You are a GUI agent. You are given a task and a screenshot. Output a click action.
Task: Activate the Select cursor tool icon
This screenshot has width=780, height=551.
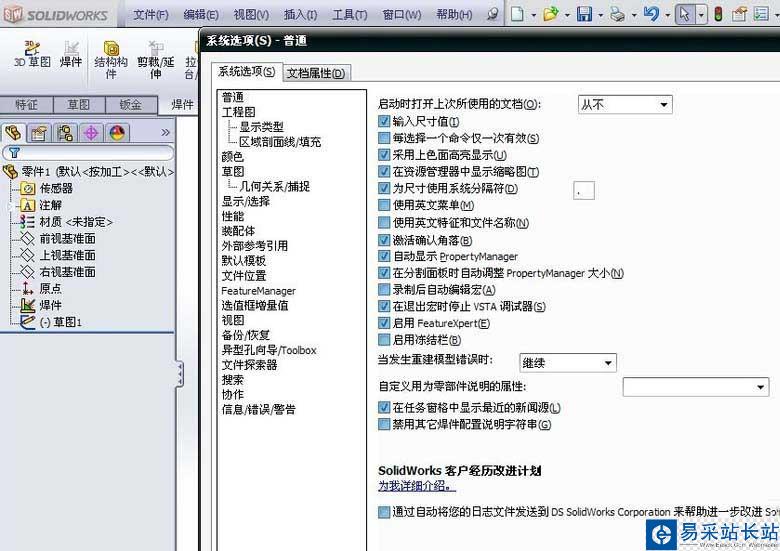pyautogui.click(x=685, y=14)
